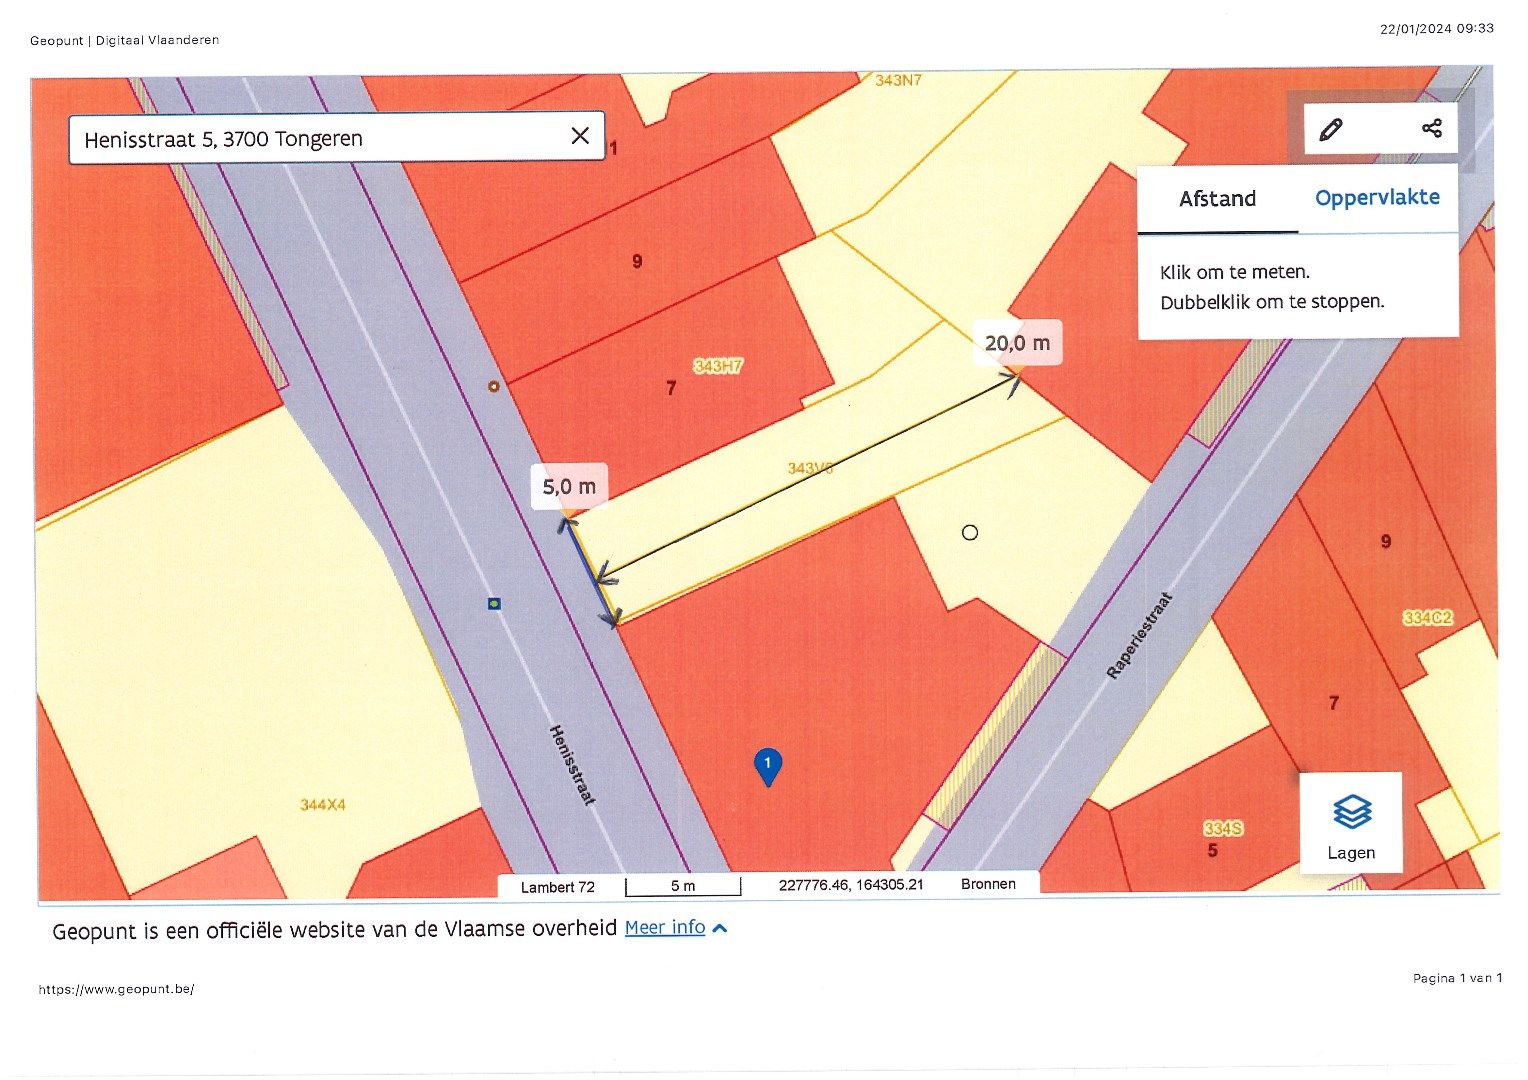The width and height of the screenshot is (1528, 1080).
Task: Click the Geopunt | Digitaal Vlaanderen header
Action: pos(125,40)
